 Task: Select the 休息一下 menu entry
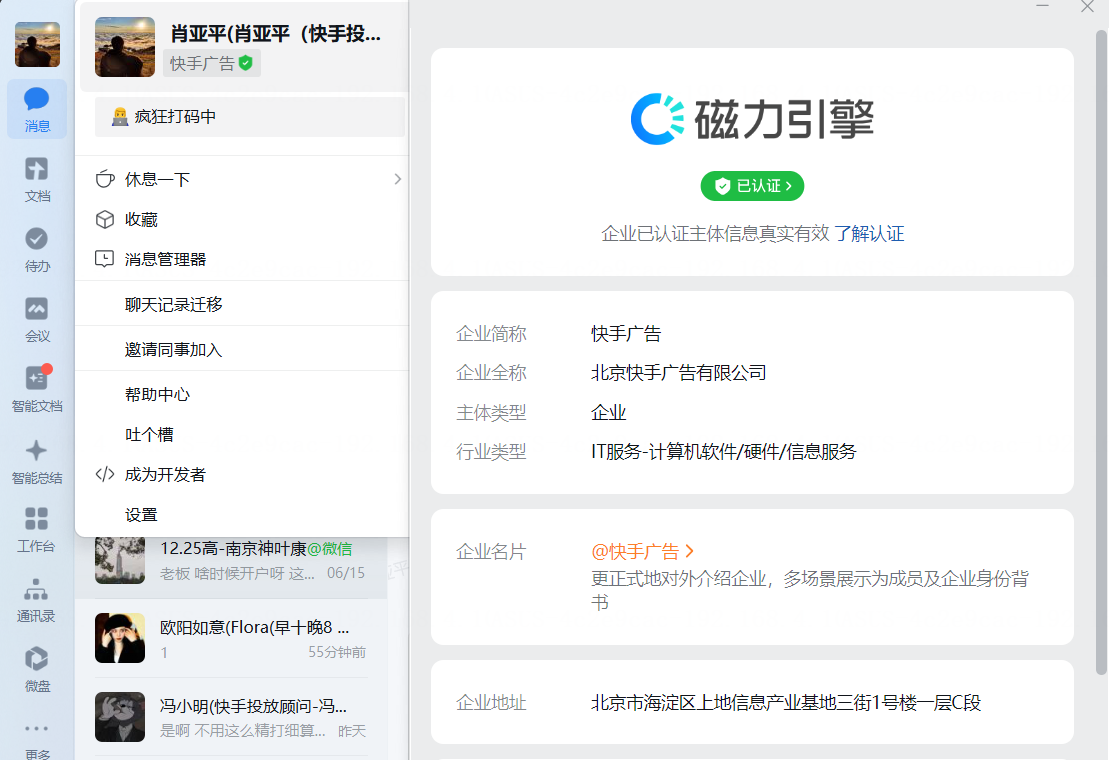(x=243, y=180)
